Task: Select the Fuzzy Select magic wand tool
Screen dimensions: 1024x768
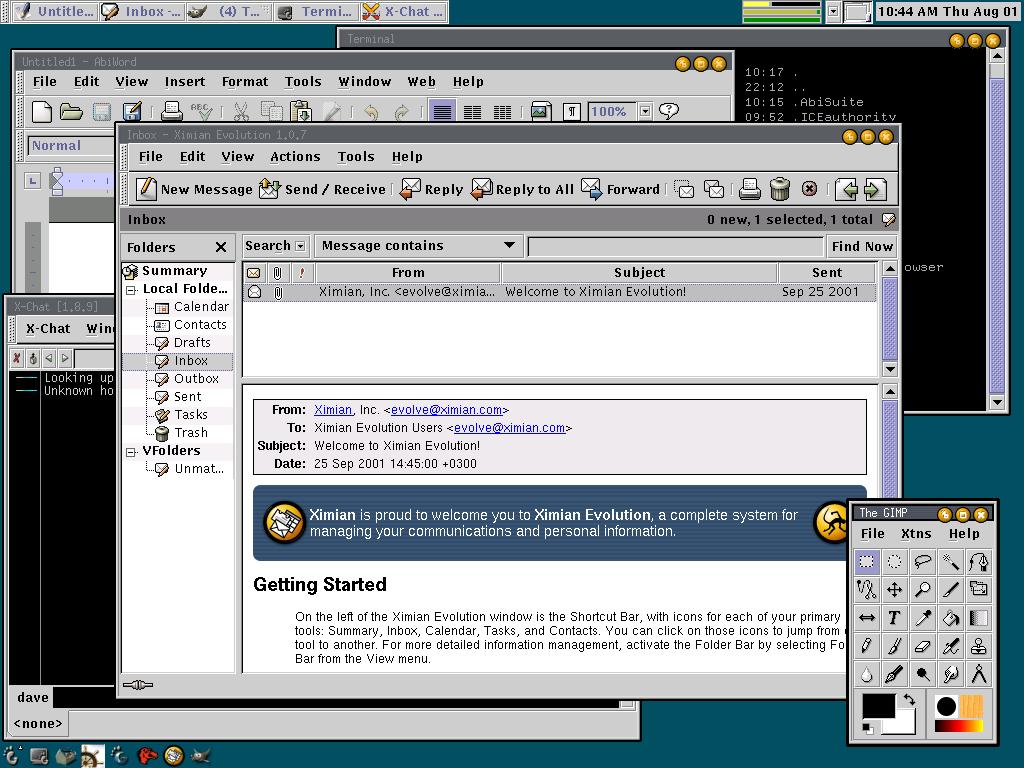Action: (x=950, y=562)
